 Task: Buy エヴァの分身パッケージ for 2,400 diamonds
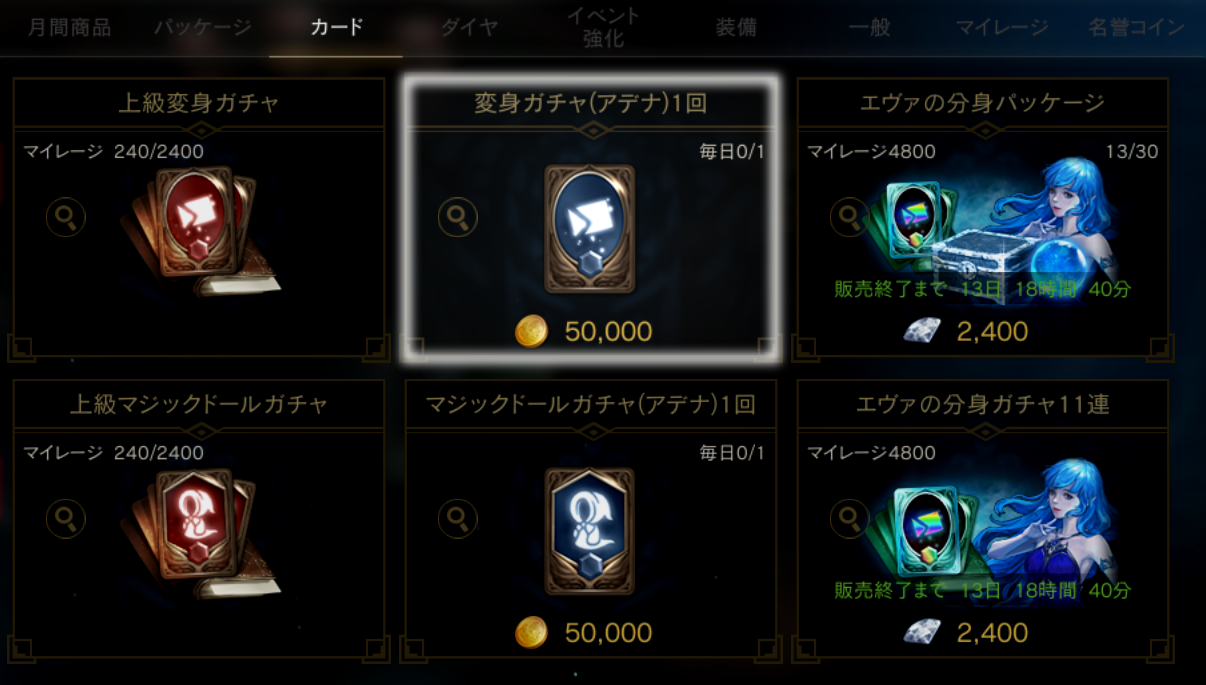click(966, 331)
